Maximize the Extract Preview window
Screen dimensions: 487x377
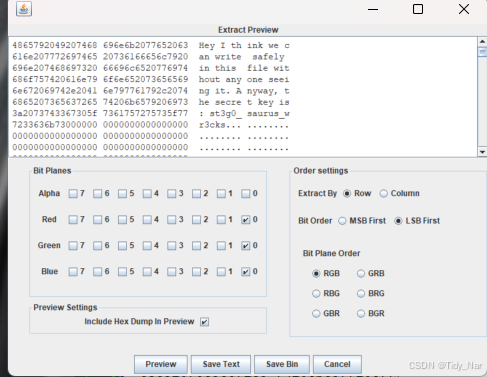point(418,9)
